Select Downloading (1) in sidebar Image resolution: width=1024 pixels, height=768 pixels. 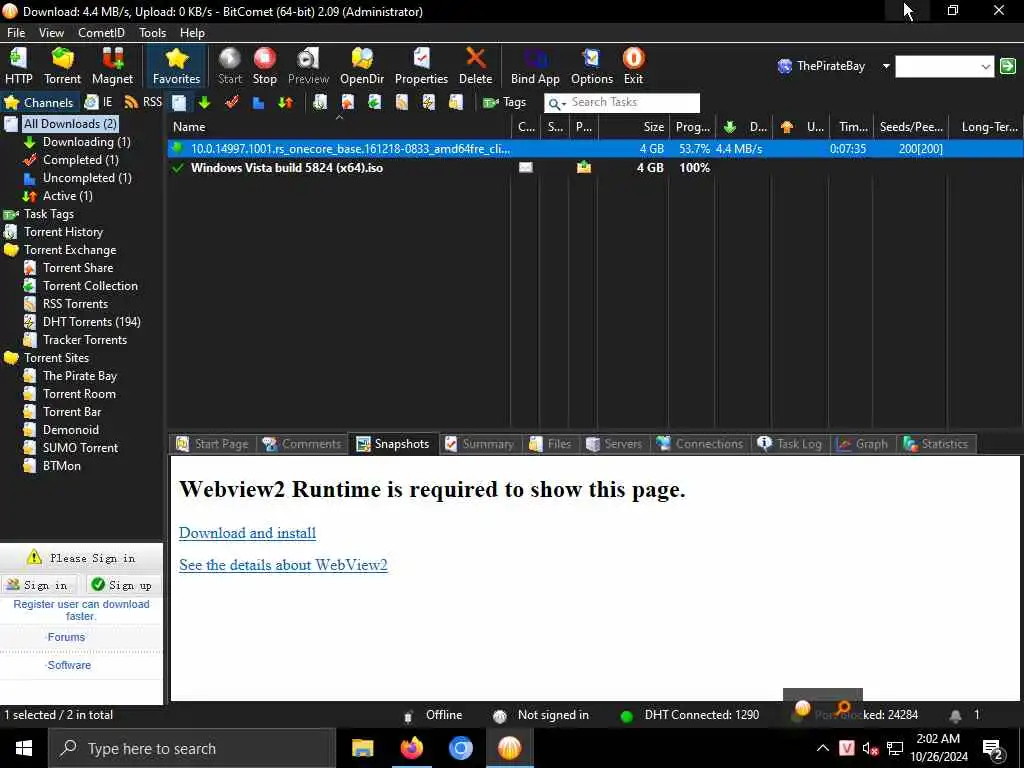pyautogui.click(x=86, y=142)
